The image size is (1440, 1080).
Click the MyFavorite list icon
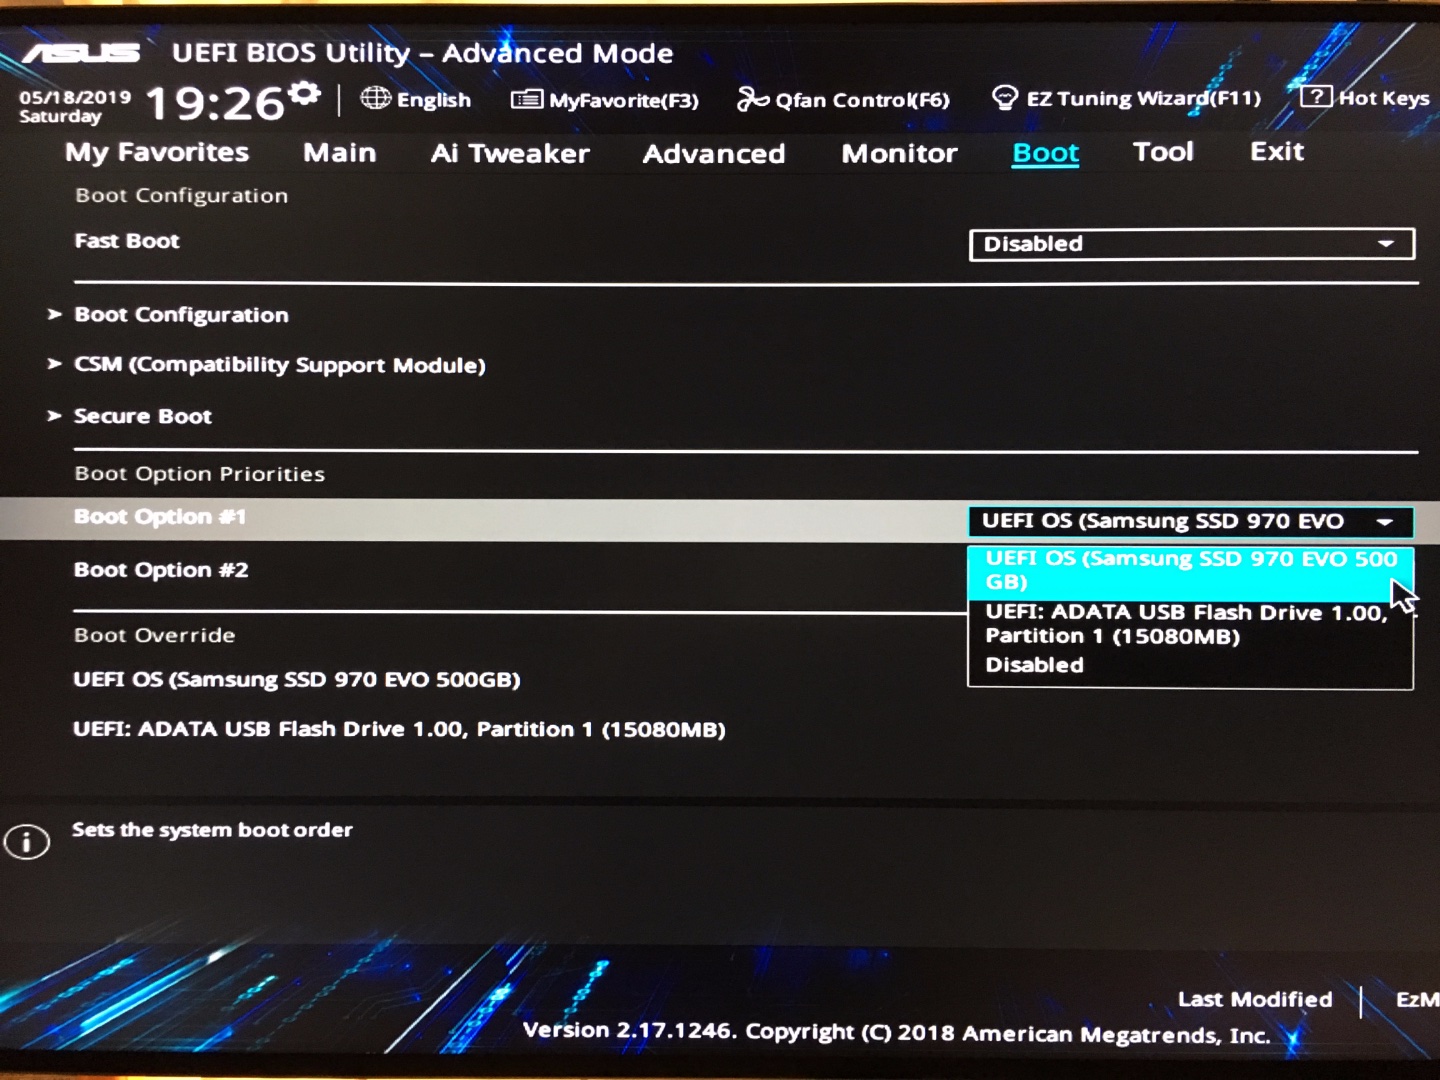527,99
